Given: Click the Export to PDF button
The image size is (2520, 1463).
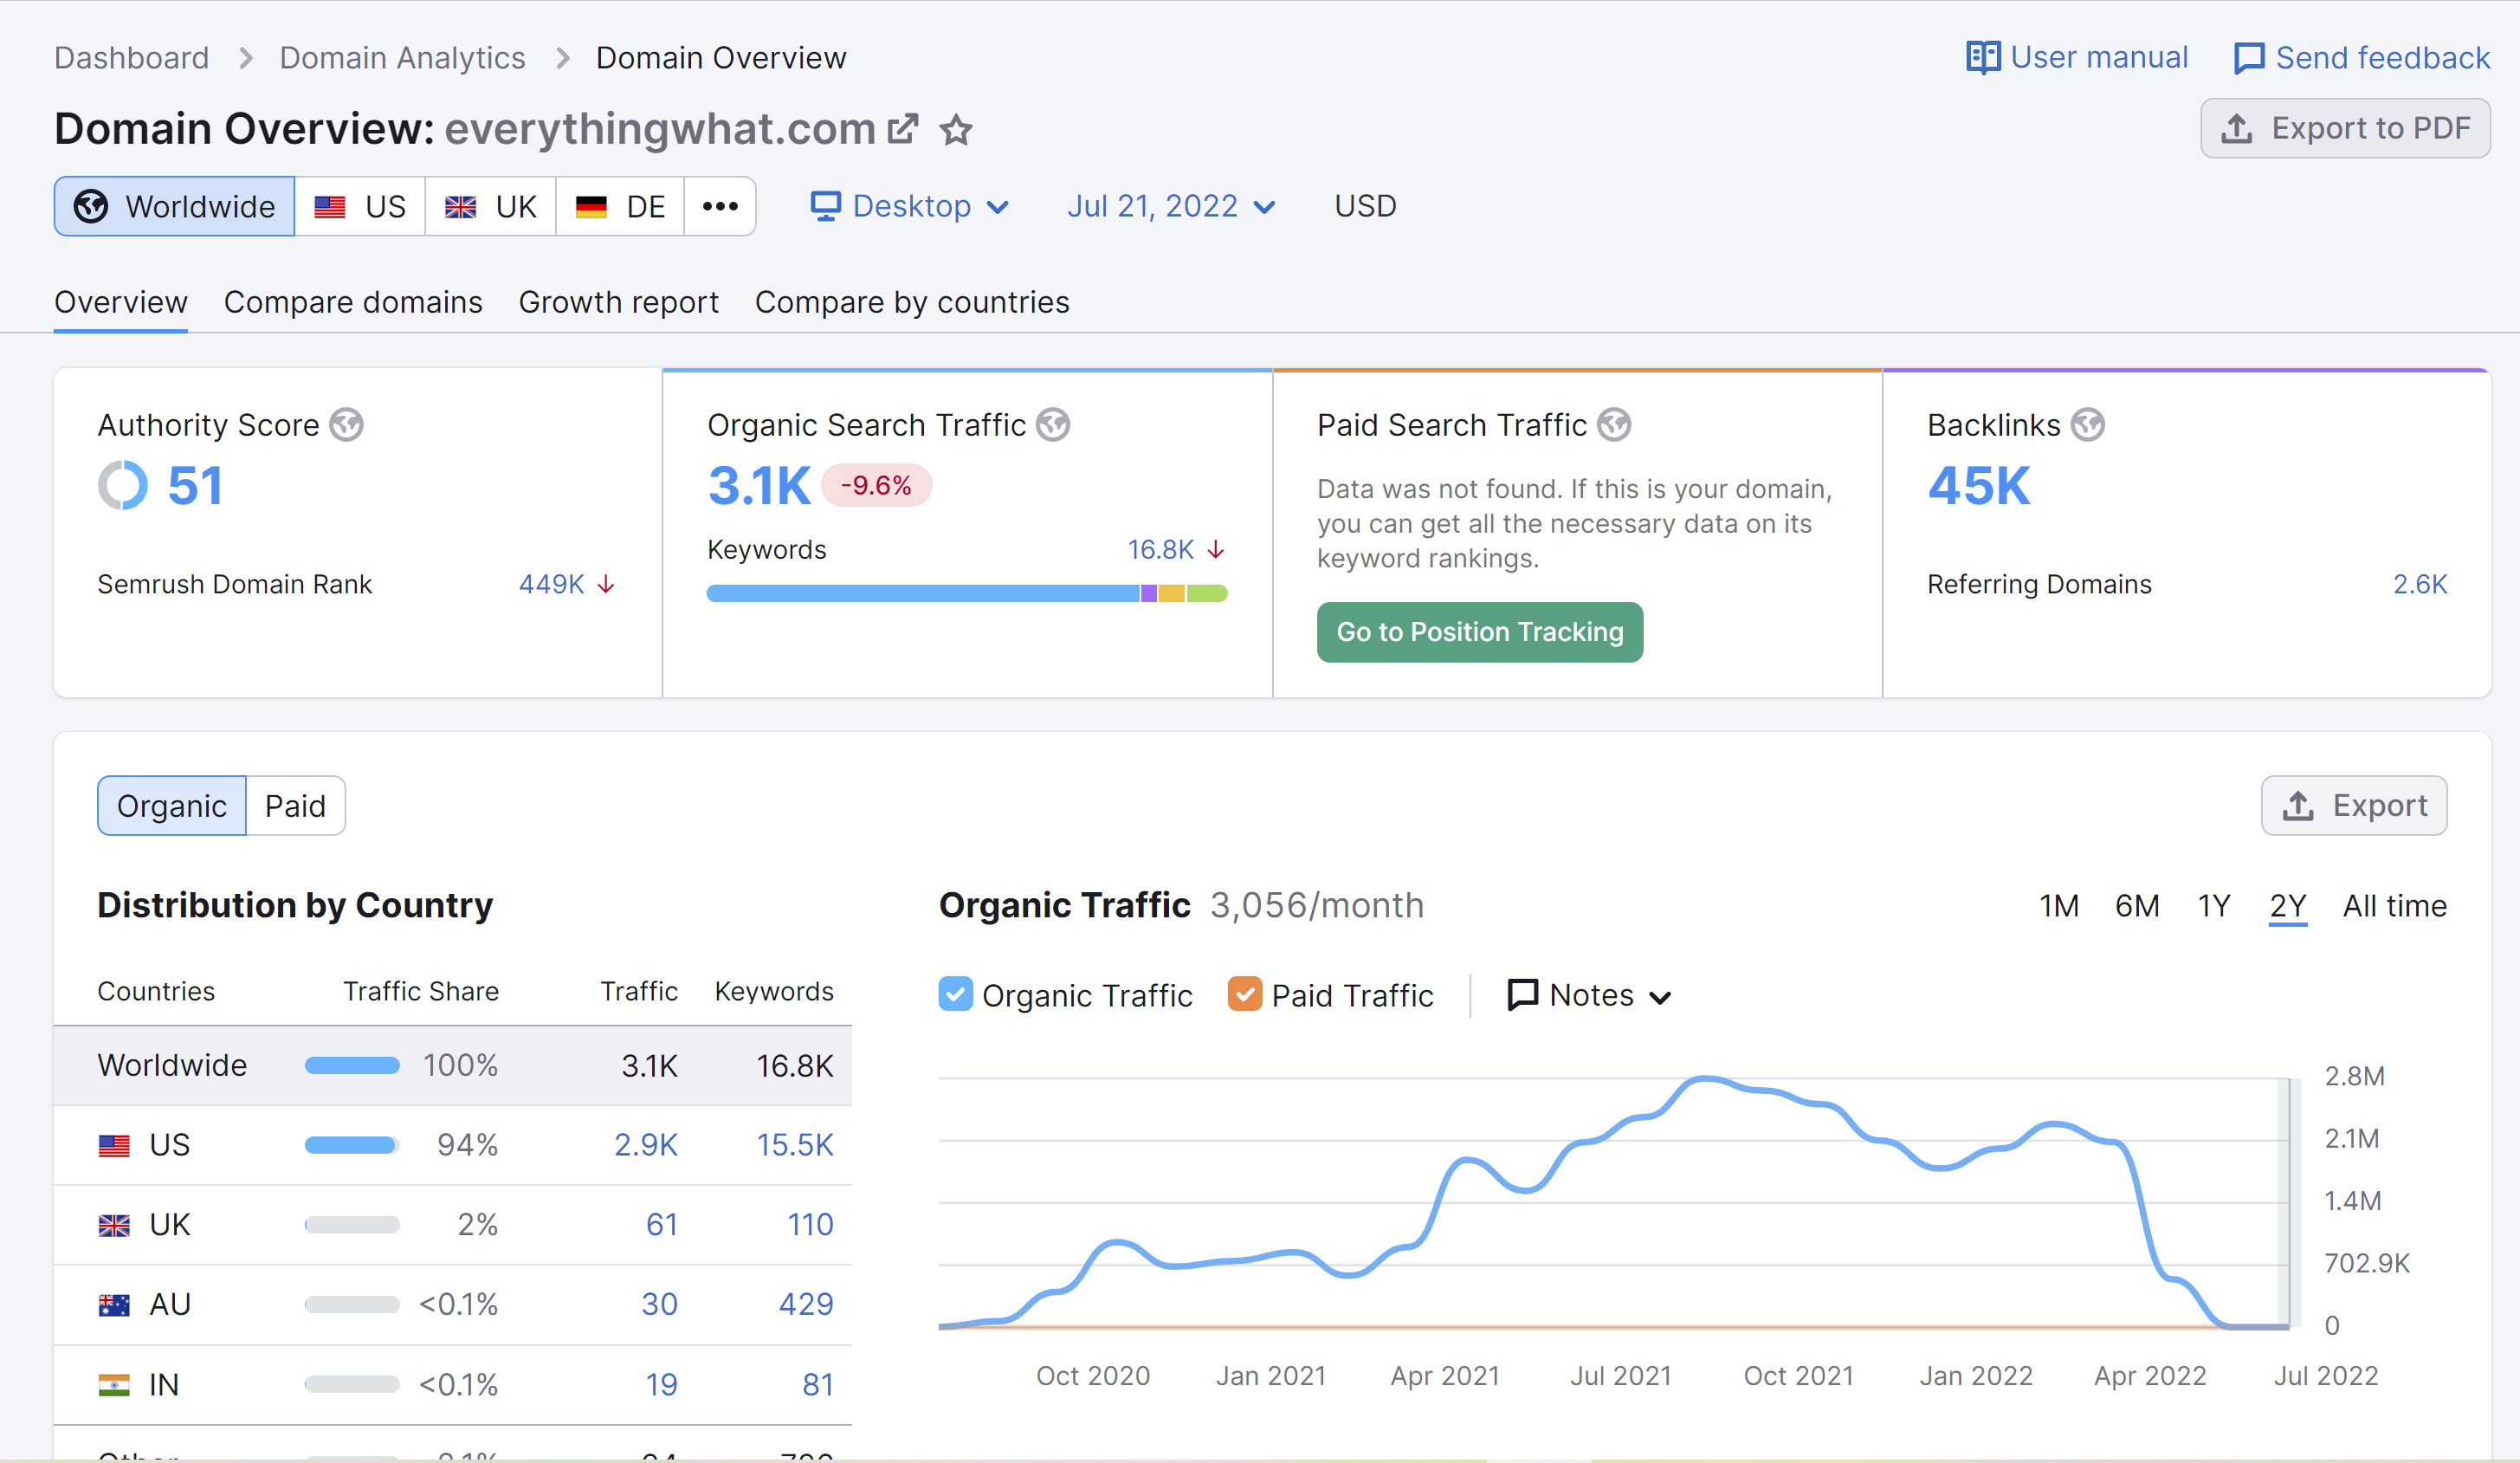Looking at the screenshot, I should coord(2345,128).
